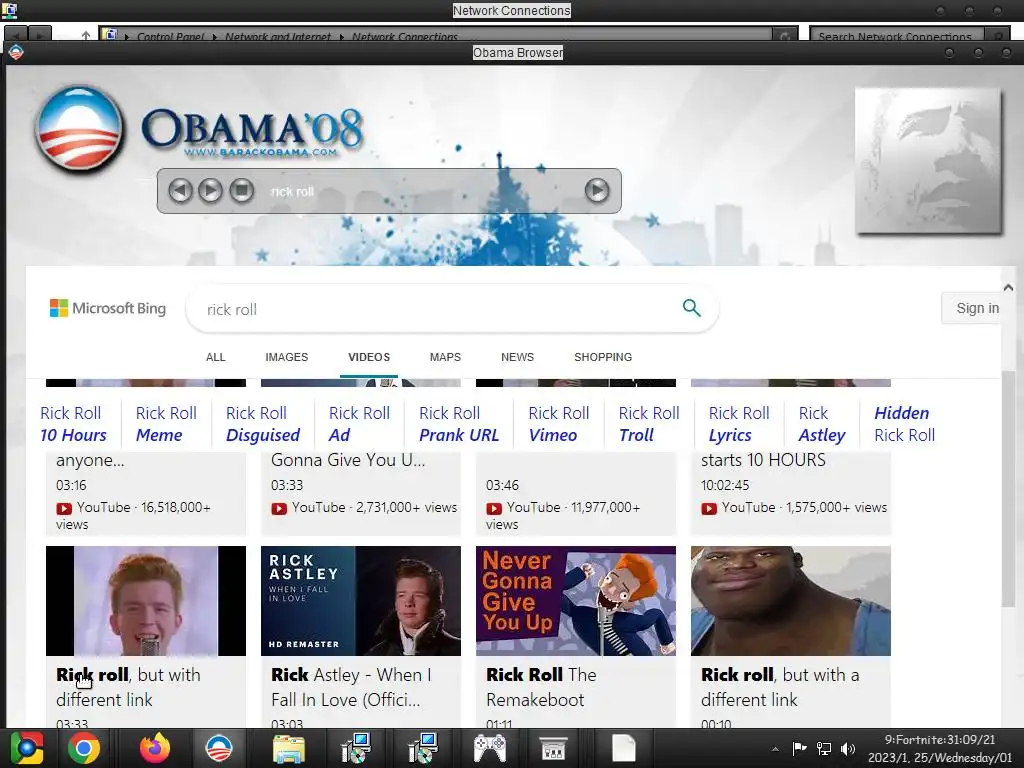
Task: Stop page loading with the square stop button
Action: (x=241, y=191)
